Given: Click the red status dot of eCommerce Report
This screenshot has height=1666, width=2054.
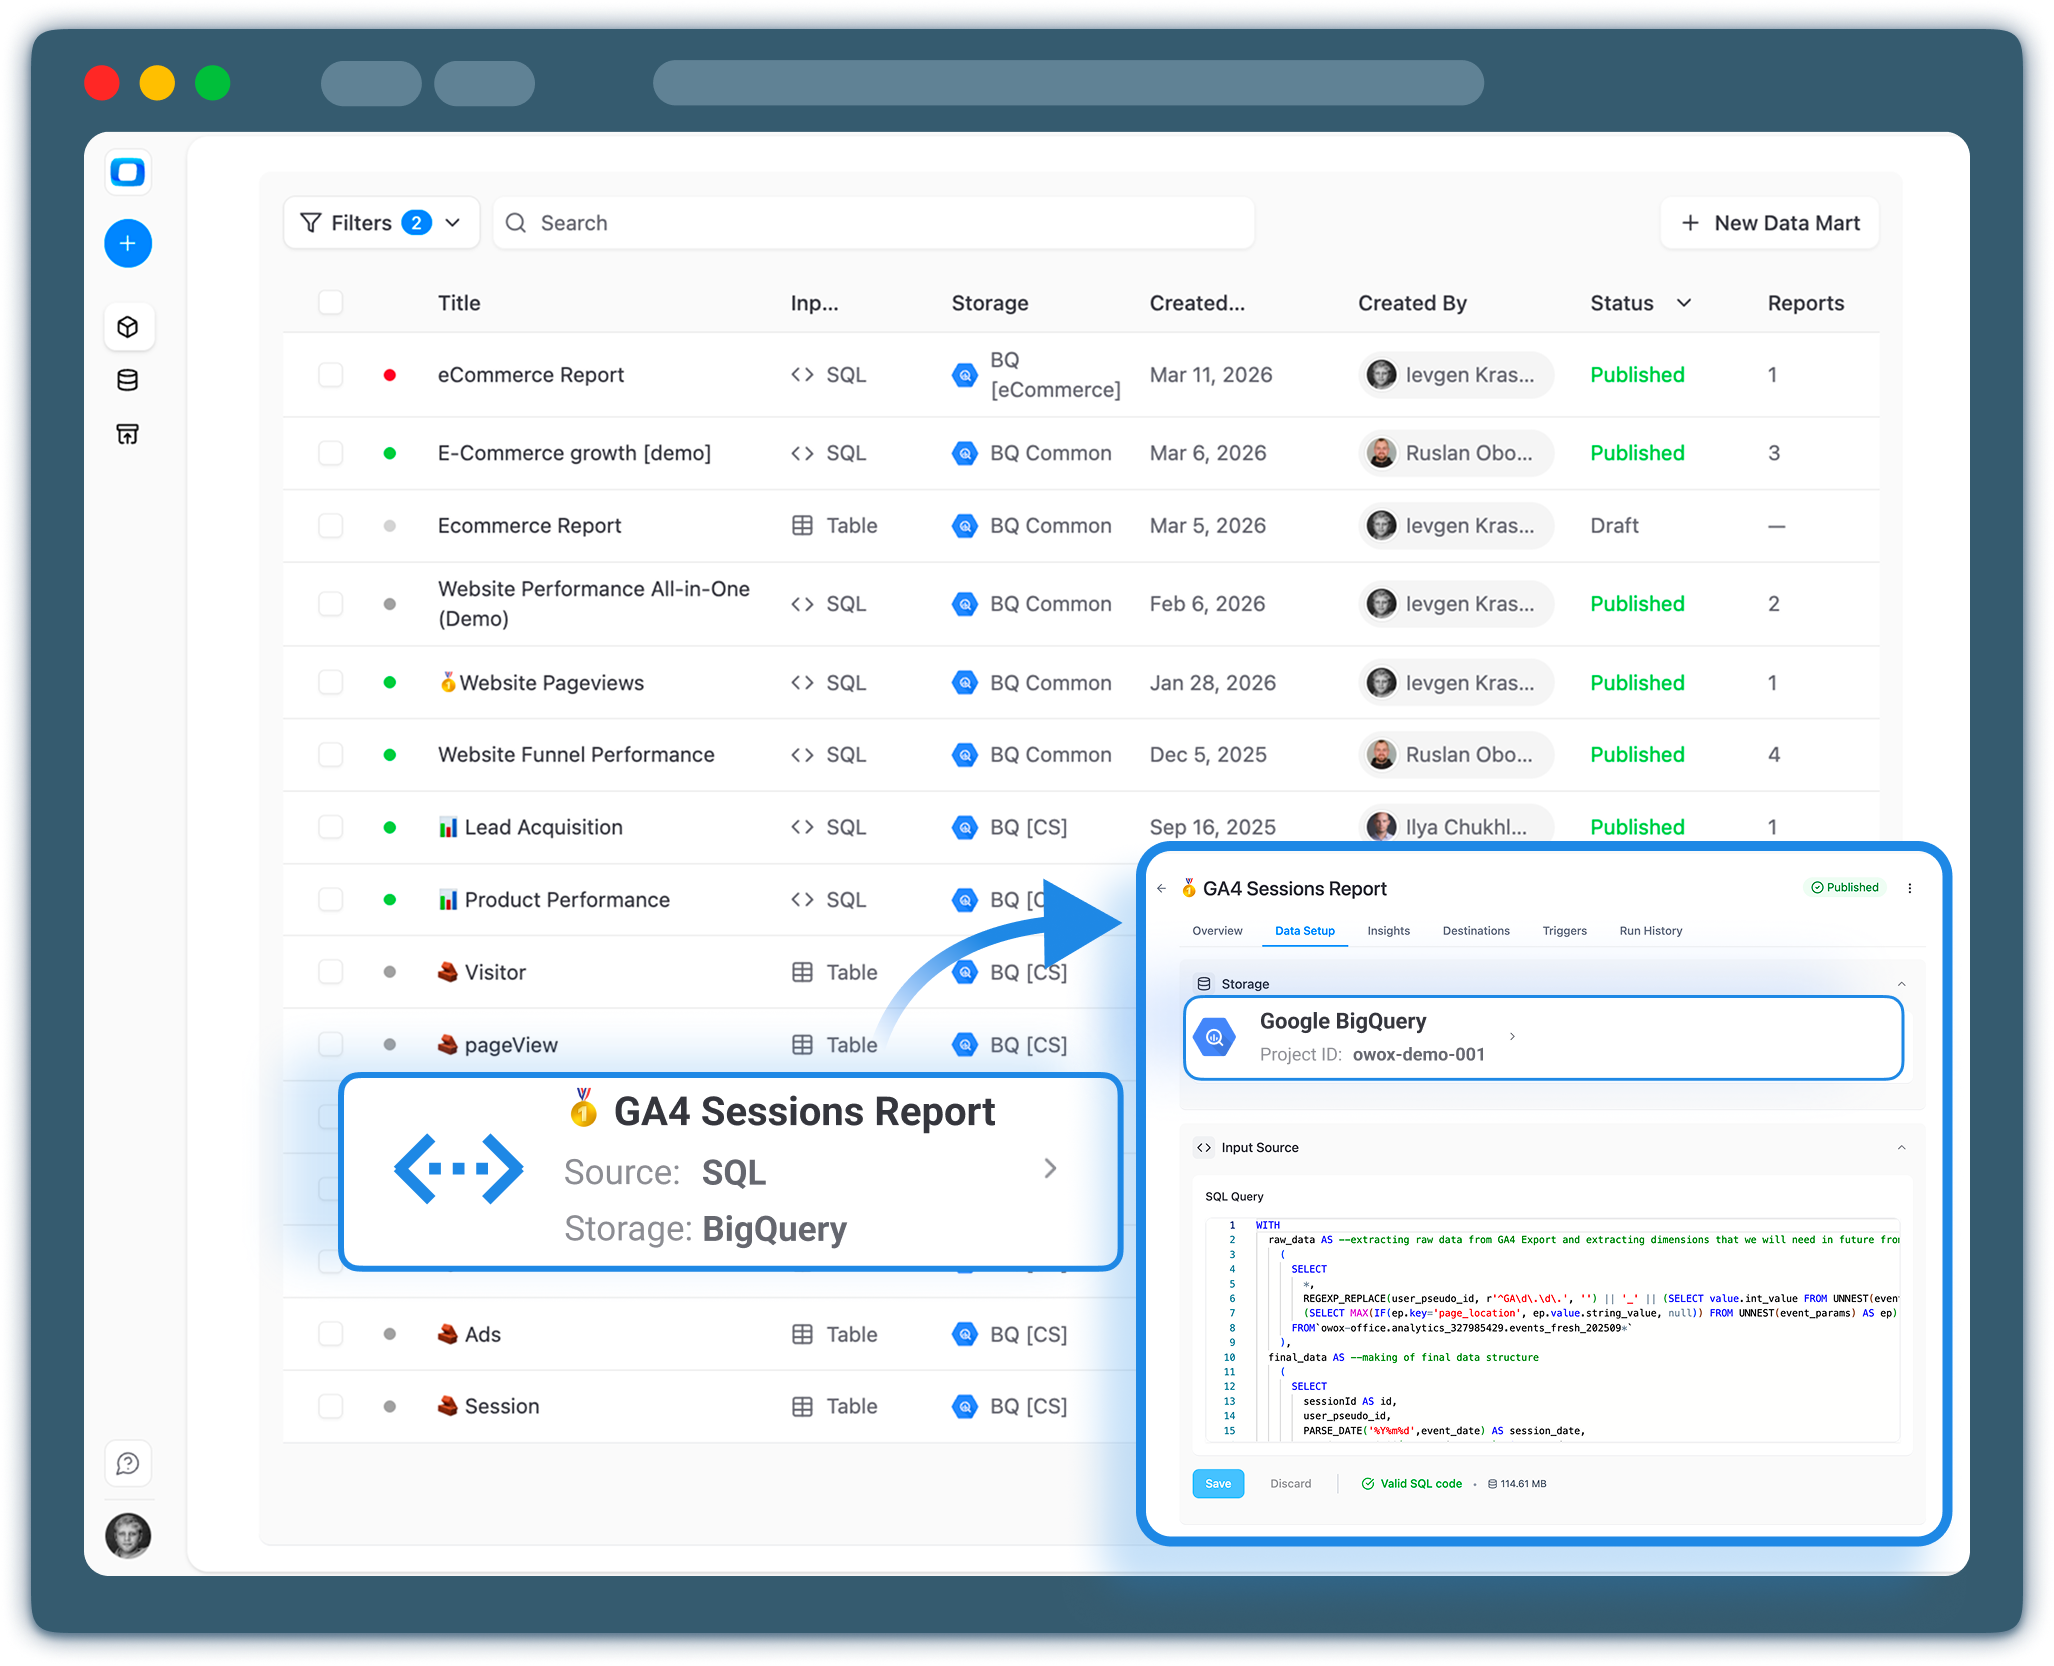Looking at the screenshot, I should 390,375.
